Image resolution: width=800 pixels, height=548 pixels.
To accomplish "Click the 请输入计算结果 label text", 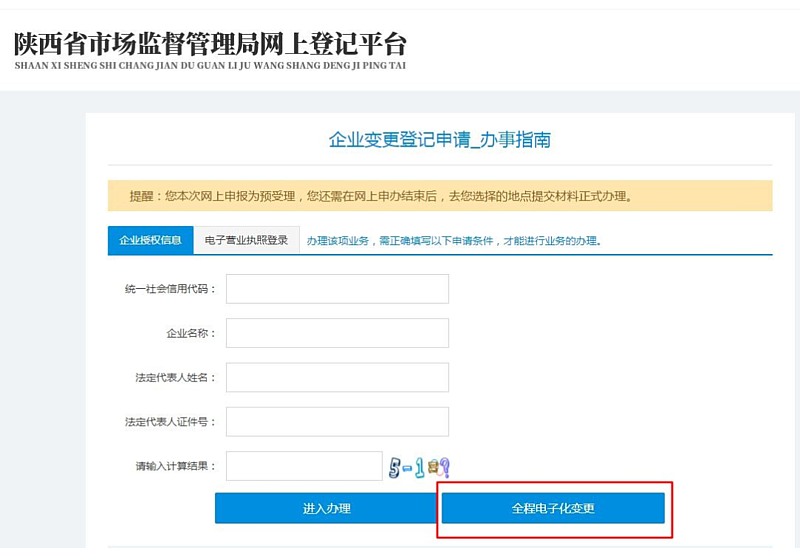I will [x=175, y=467].
